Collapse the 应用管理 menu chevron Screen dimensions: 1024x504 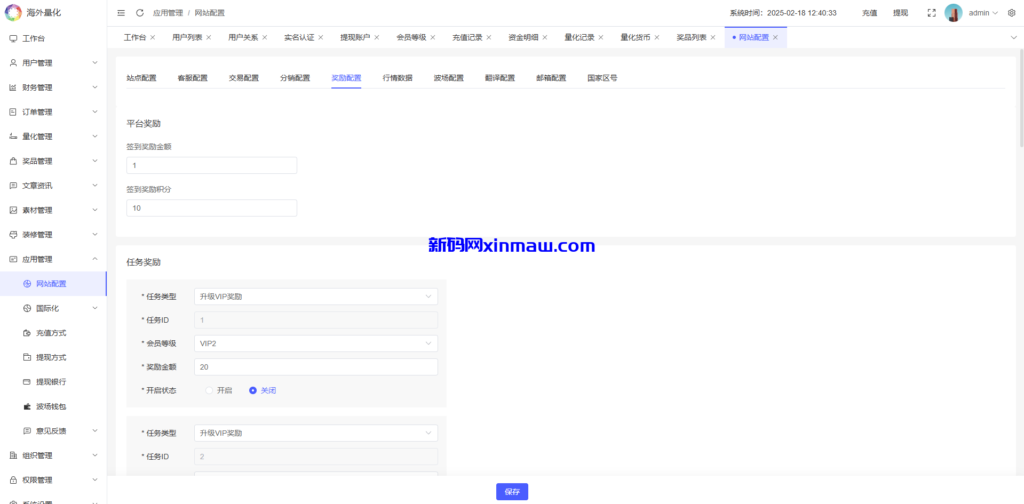[95, 259]
